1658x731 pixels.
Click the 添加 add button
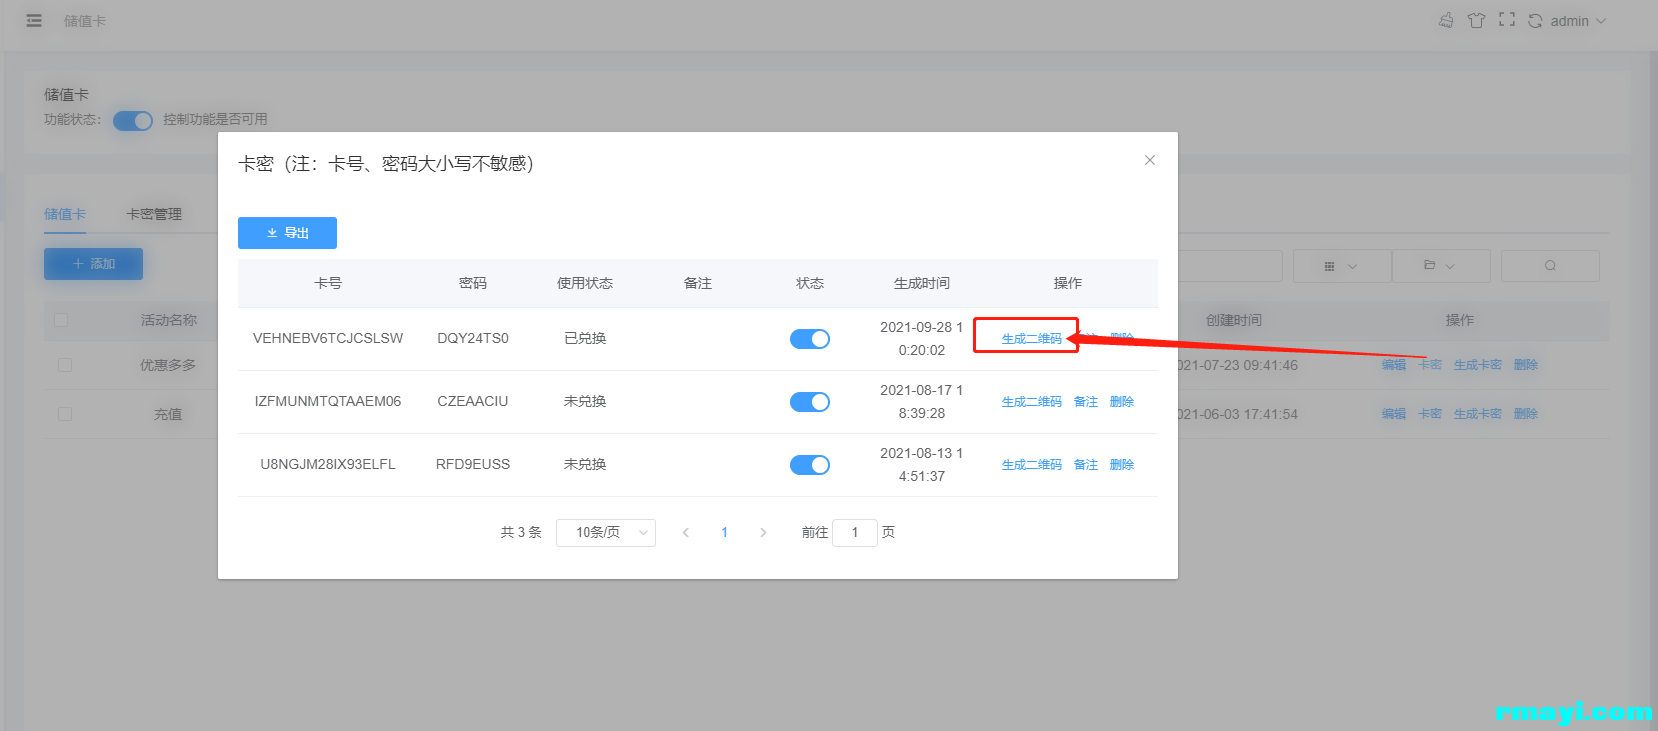[93, 264]
